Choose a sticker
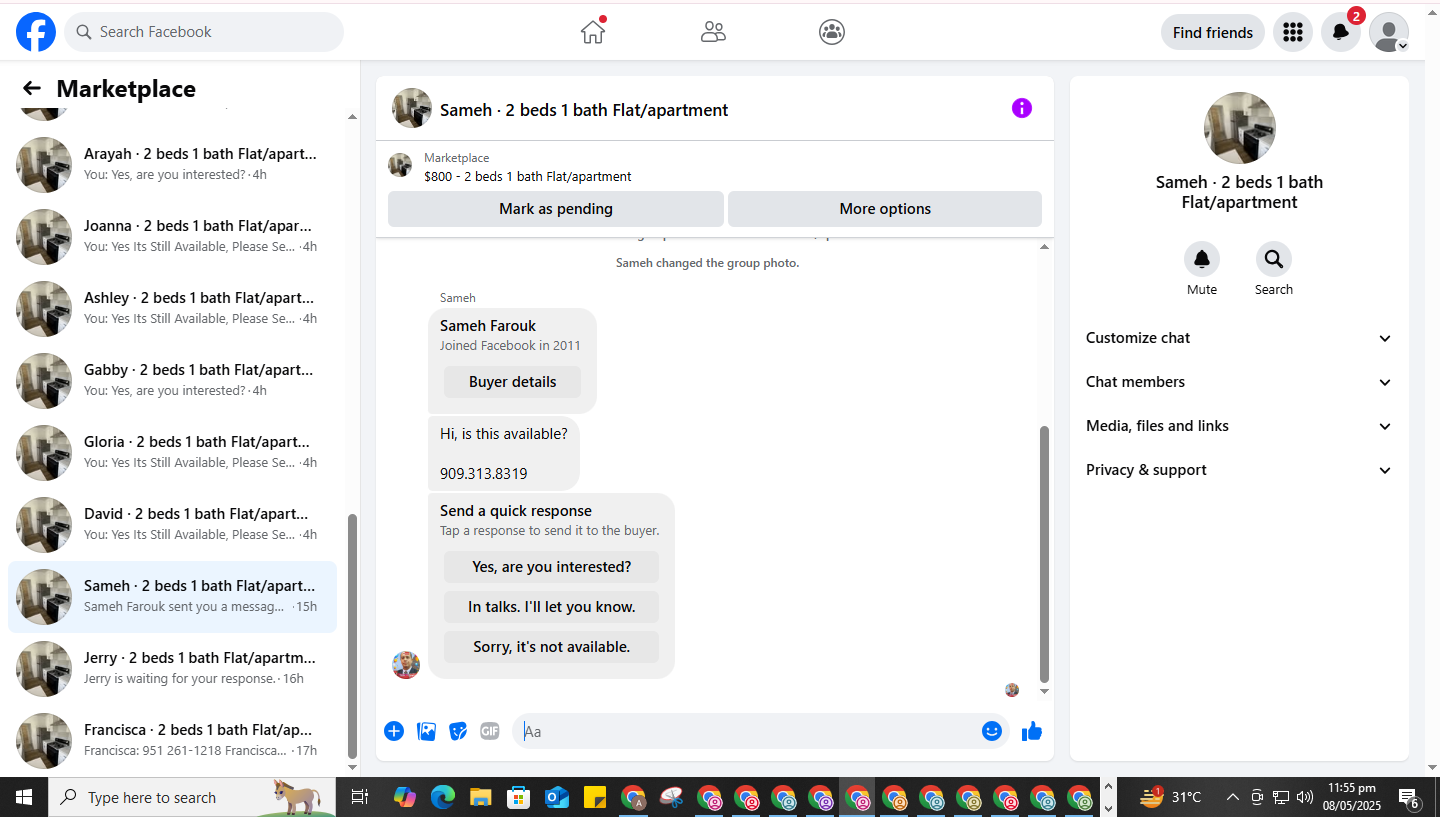The width and height of the screenshot is (1440, 817). 458,731
